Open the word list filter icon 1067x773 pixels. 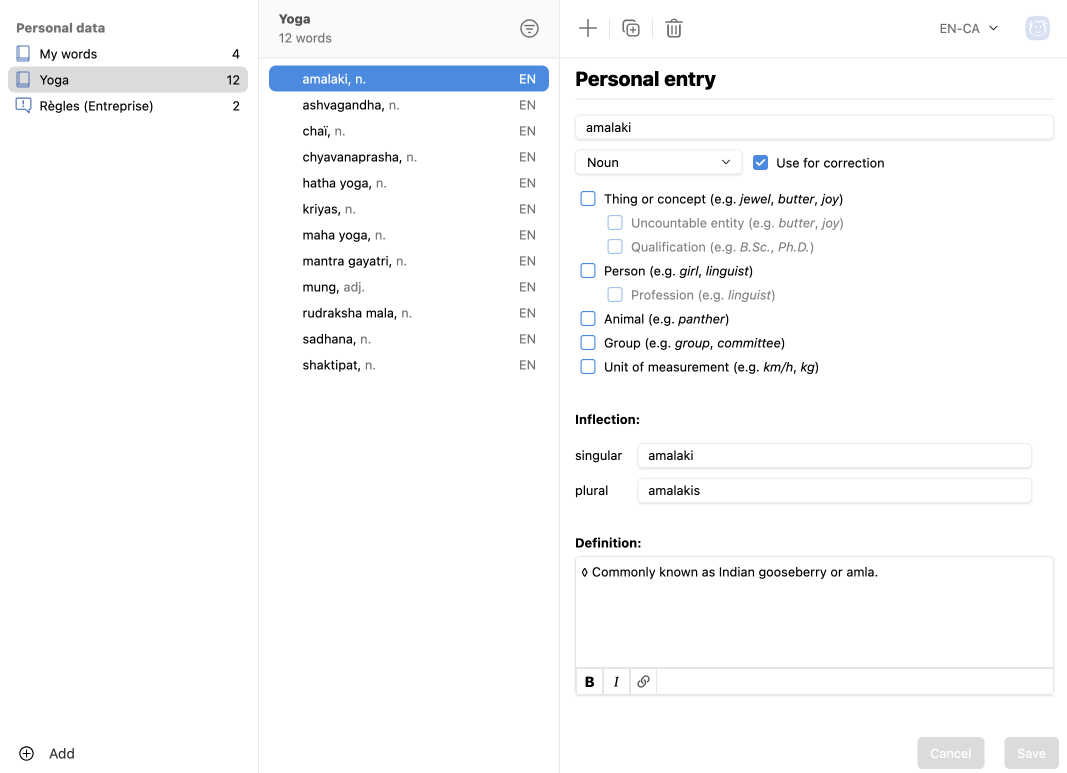[x=530, y=29]
